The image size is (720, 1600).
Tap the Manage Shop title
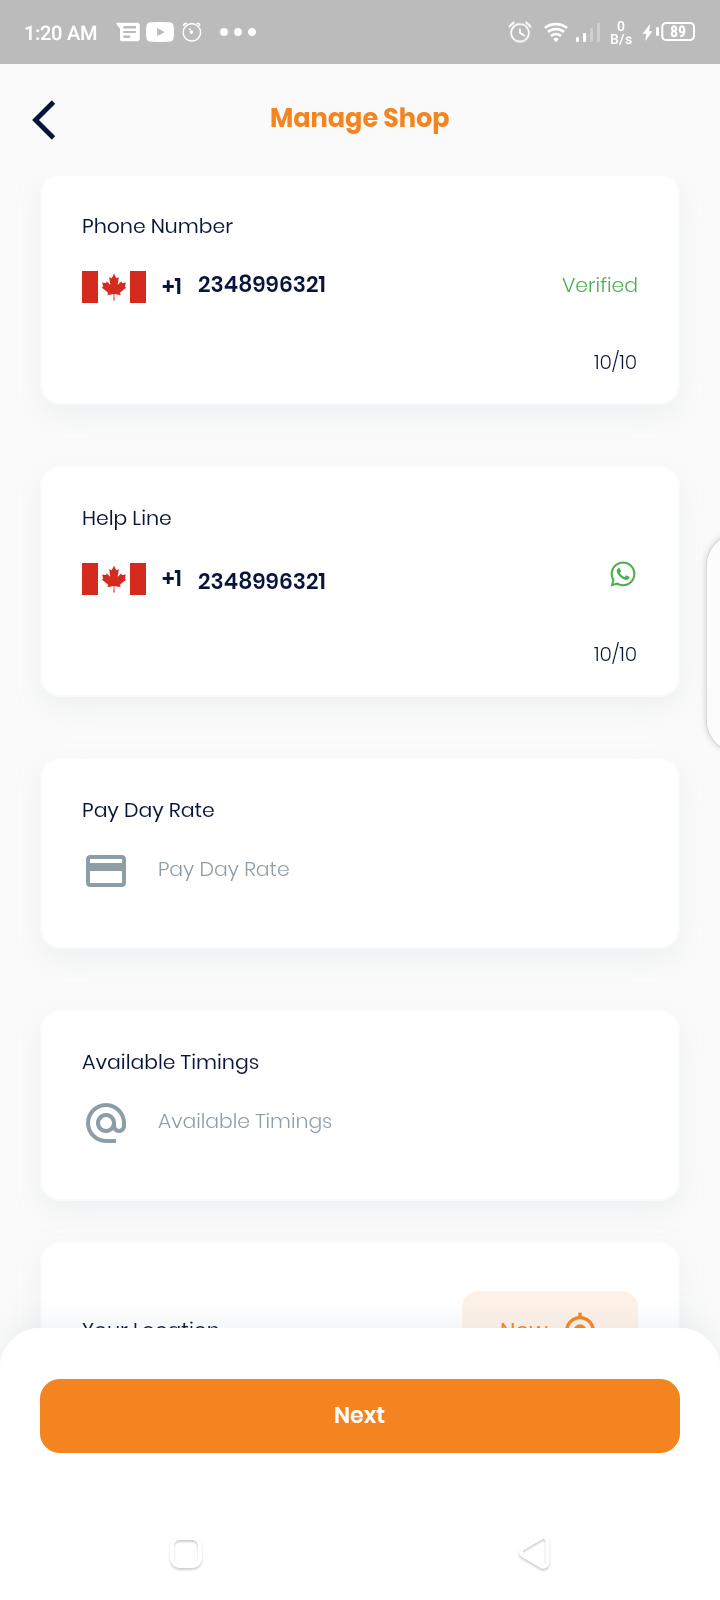pos(360,118)
